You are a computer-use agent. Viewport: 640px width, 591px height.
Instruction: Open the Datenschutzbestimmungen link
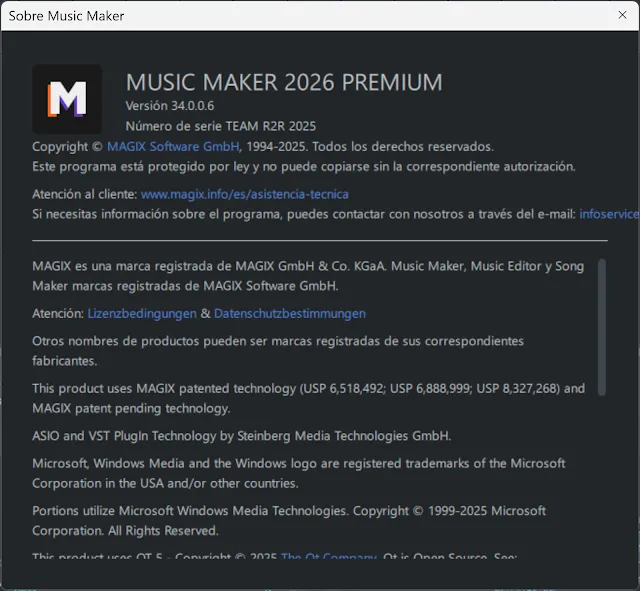coord(290,313)
